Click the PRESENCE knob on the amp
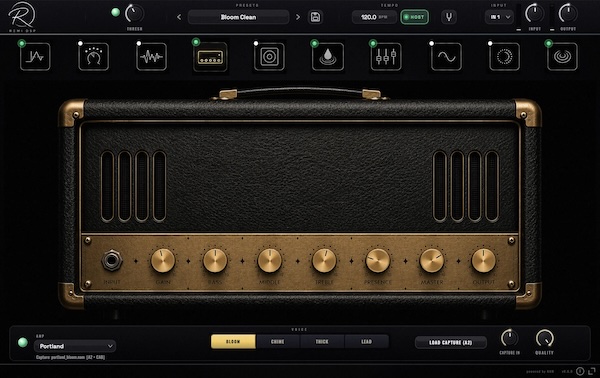The height and width of the screenshot is (378, 600). (378, 261)
